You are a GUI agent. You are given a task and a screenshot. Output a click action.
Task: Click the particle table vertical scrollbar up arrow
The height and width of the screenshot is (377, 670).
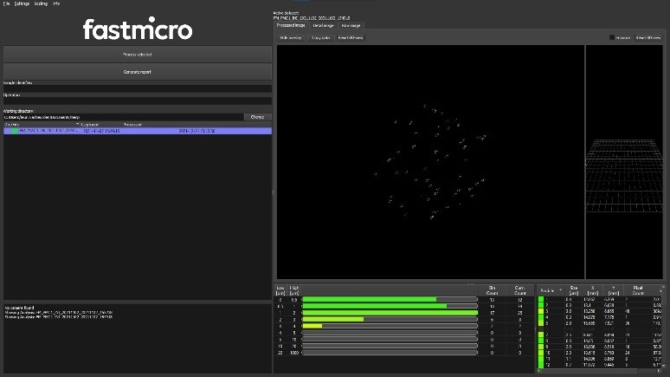coord(663,287)
